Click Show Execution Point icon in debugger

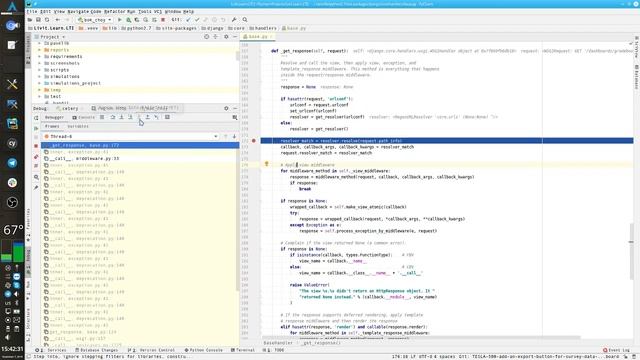click(102, 117)
